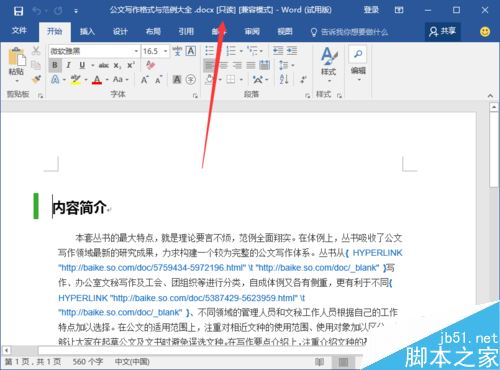This screenshot has width=500, height=370.
Task: Click the Redo icon in quick access toolbar
Action: tap(58, 11)
